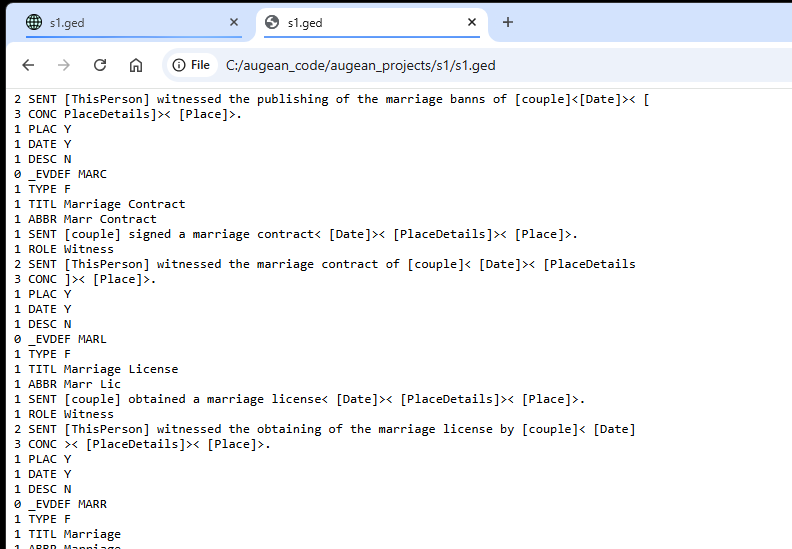Click the "ABBR Marr Contract" line
The image size is (792, 549).
pyautogui.click(x=85, y=219)
